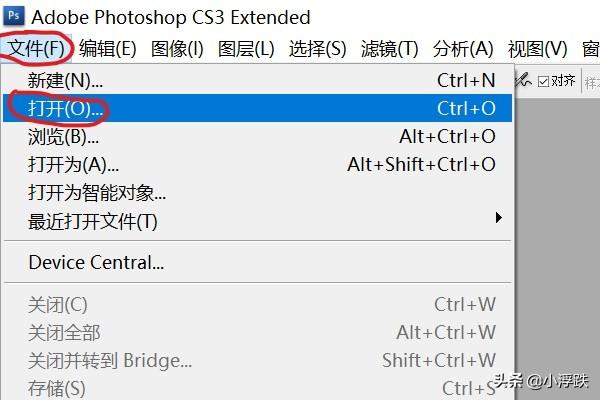Toggle the 对齐 (Aligned) checkbox
The height and width of the screenshot is (400, 600).
coord(543,82)
